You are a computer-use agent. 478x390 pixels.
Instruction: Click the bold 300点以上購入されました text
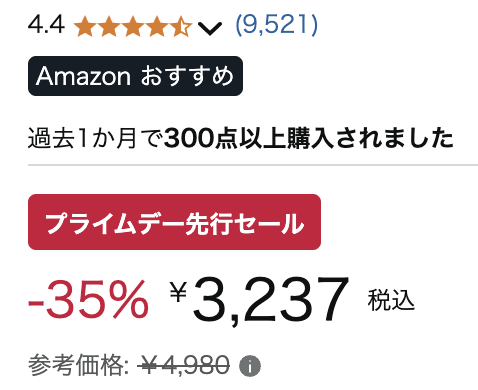[309, 138]
